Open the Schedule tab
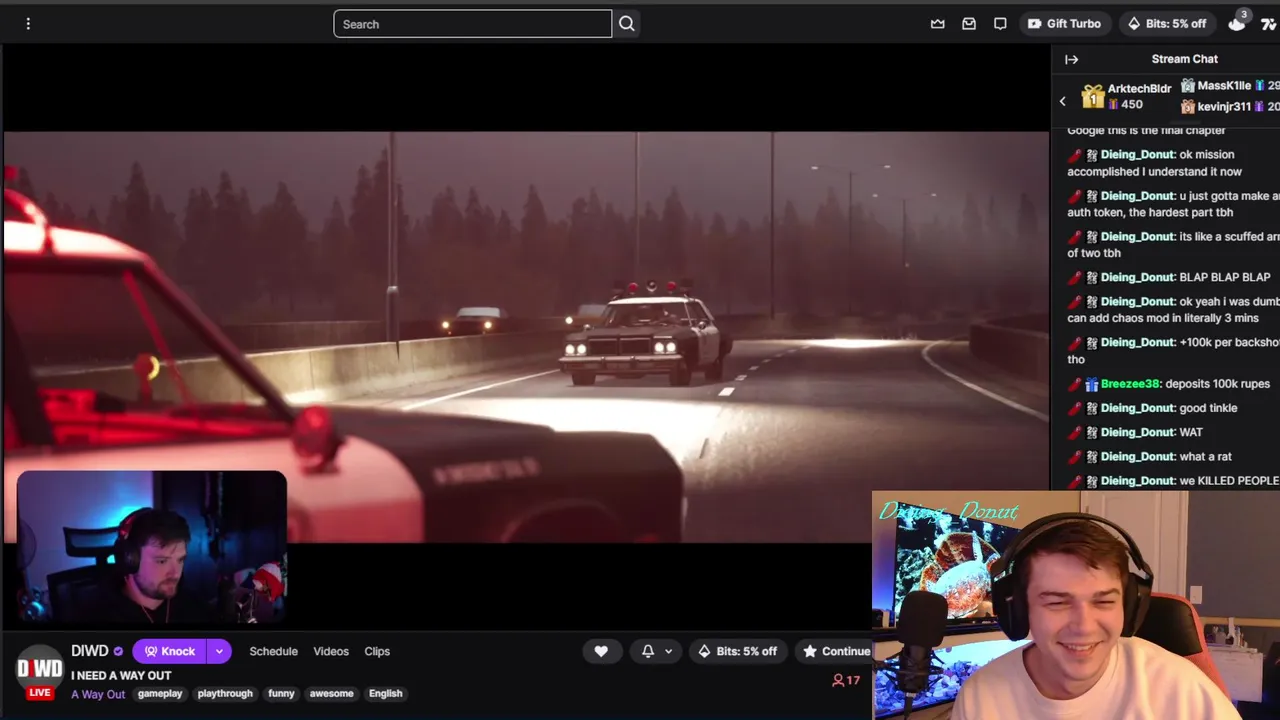The image size is (1280, 720). [x=273, y=651]
